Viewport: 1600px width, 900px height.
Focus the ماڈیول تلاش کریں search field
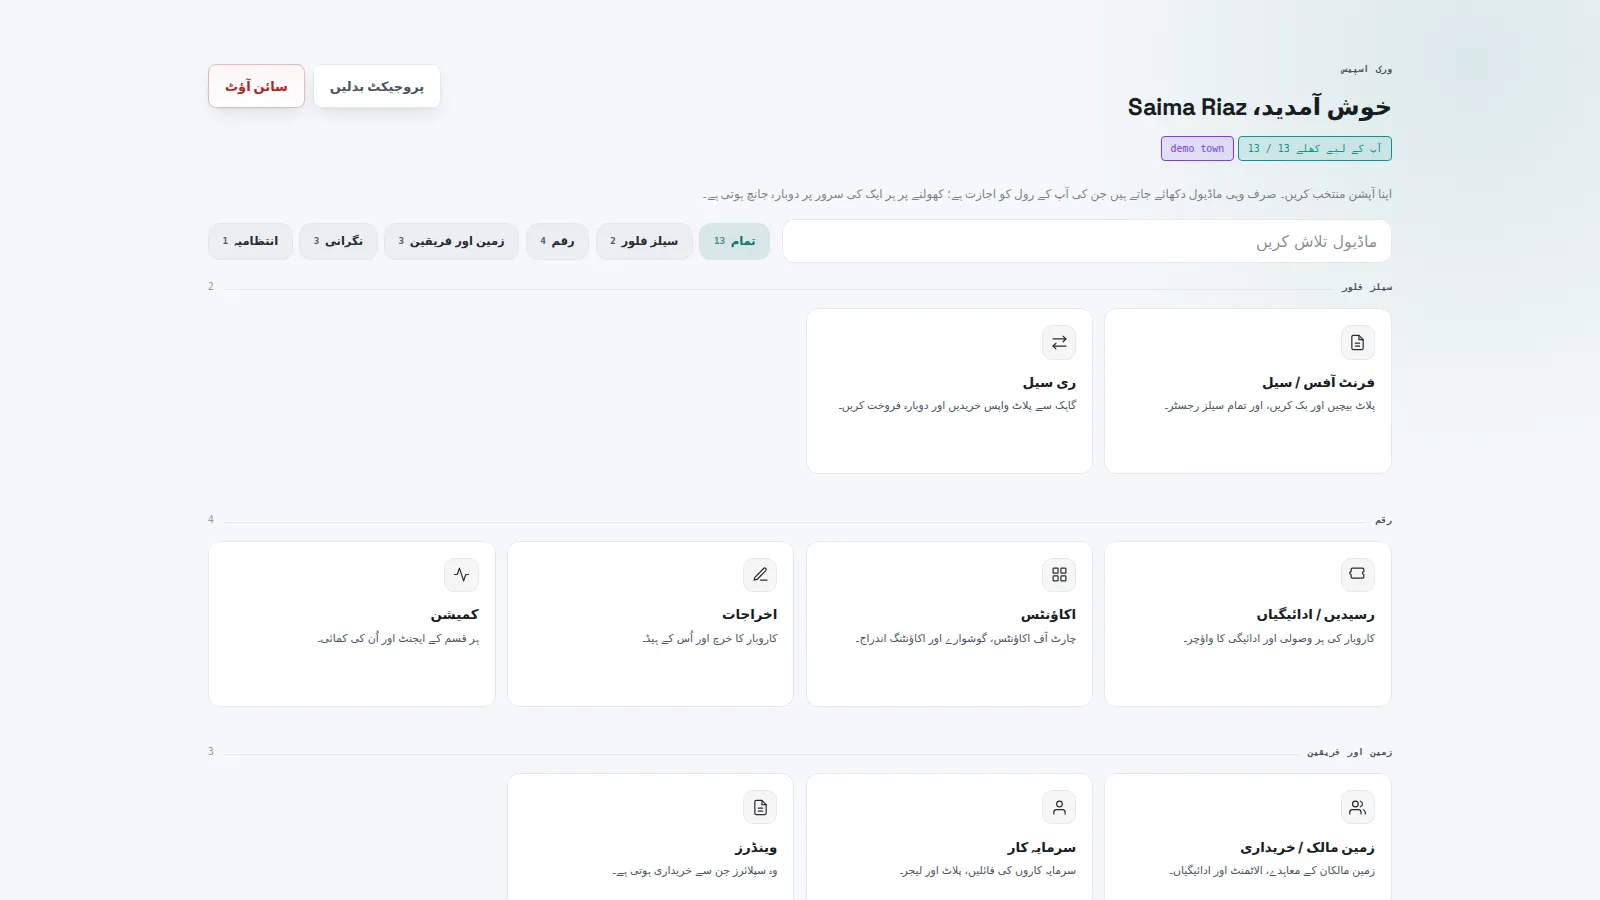[x=1086, y=241]
